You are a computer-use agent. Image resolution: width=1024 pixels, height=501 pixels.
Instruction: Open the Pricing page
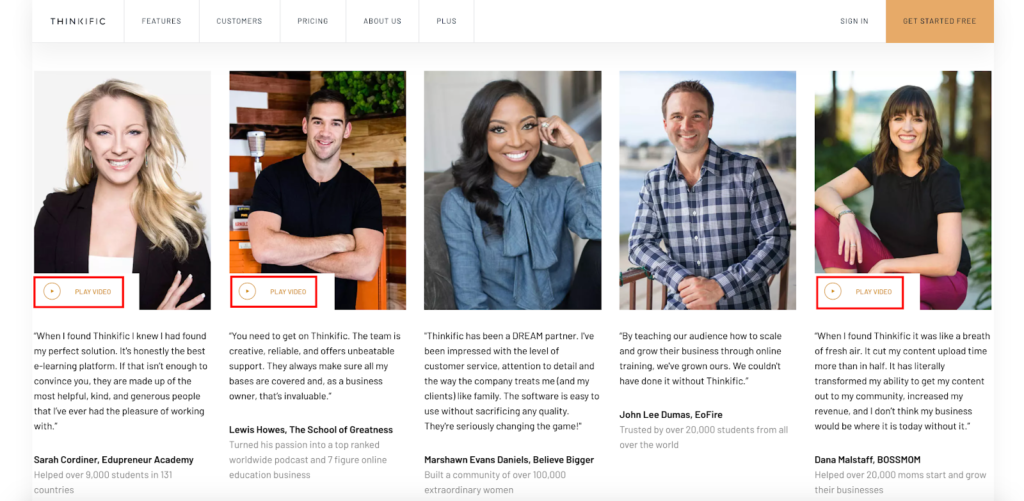click(x=313, y=21)
